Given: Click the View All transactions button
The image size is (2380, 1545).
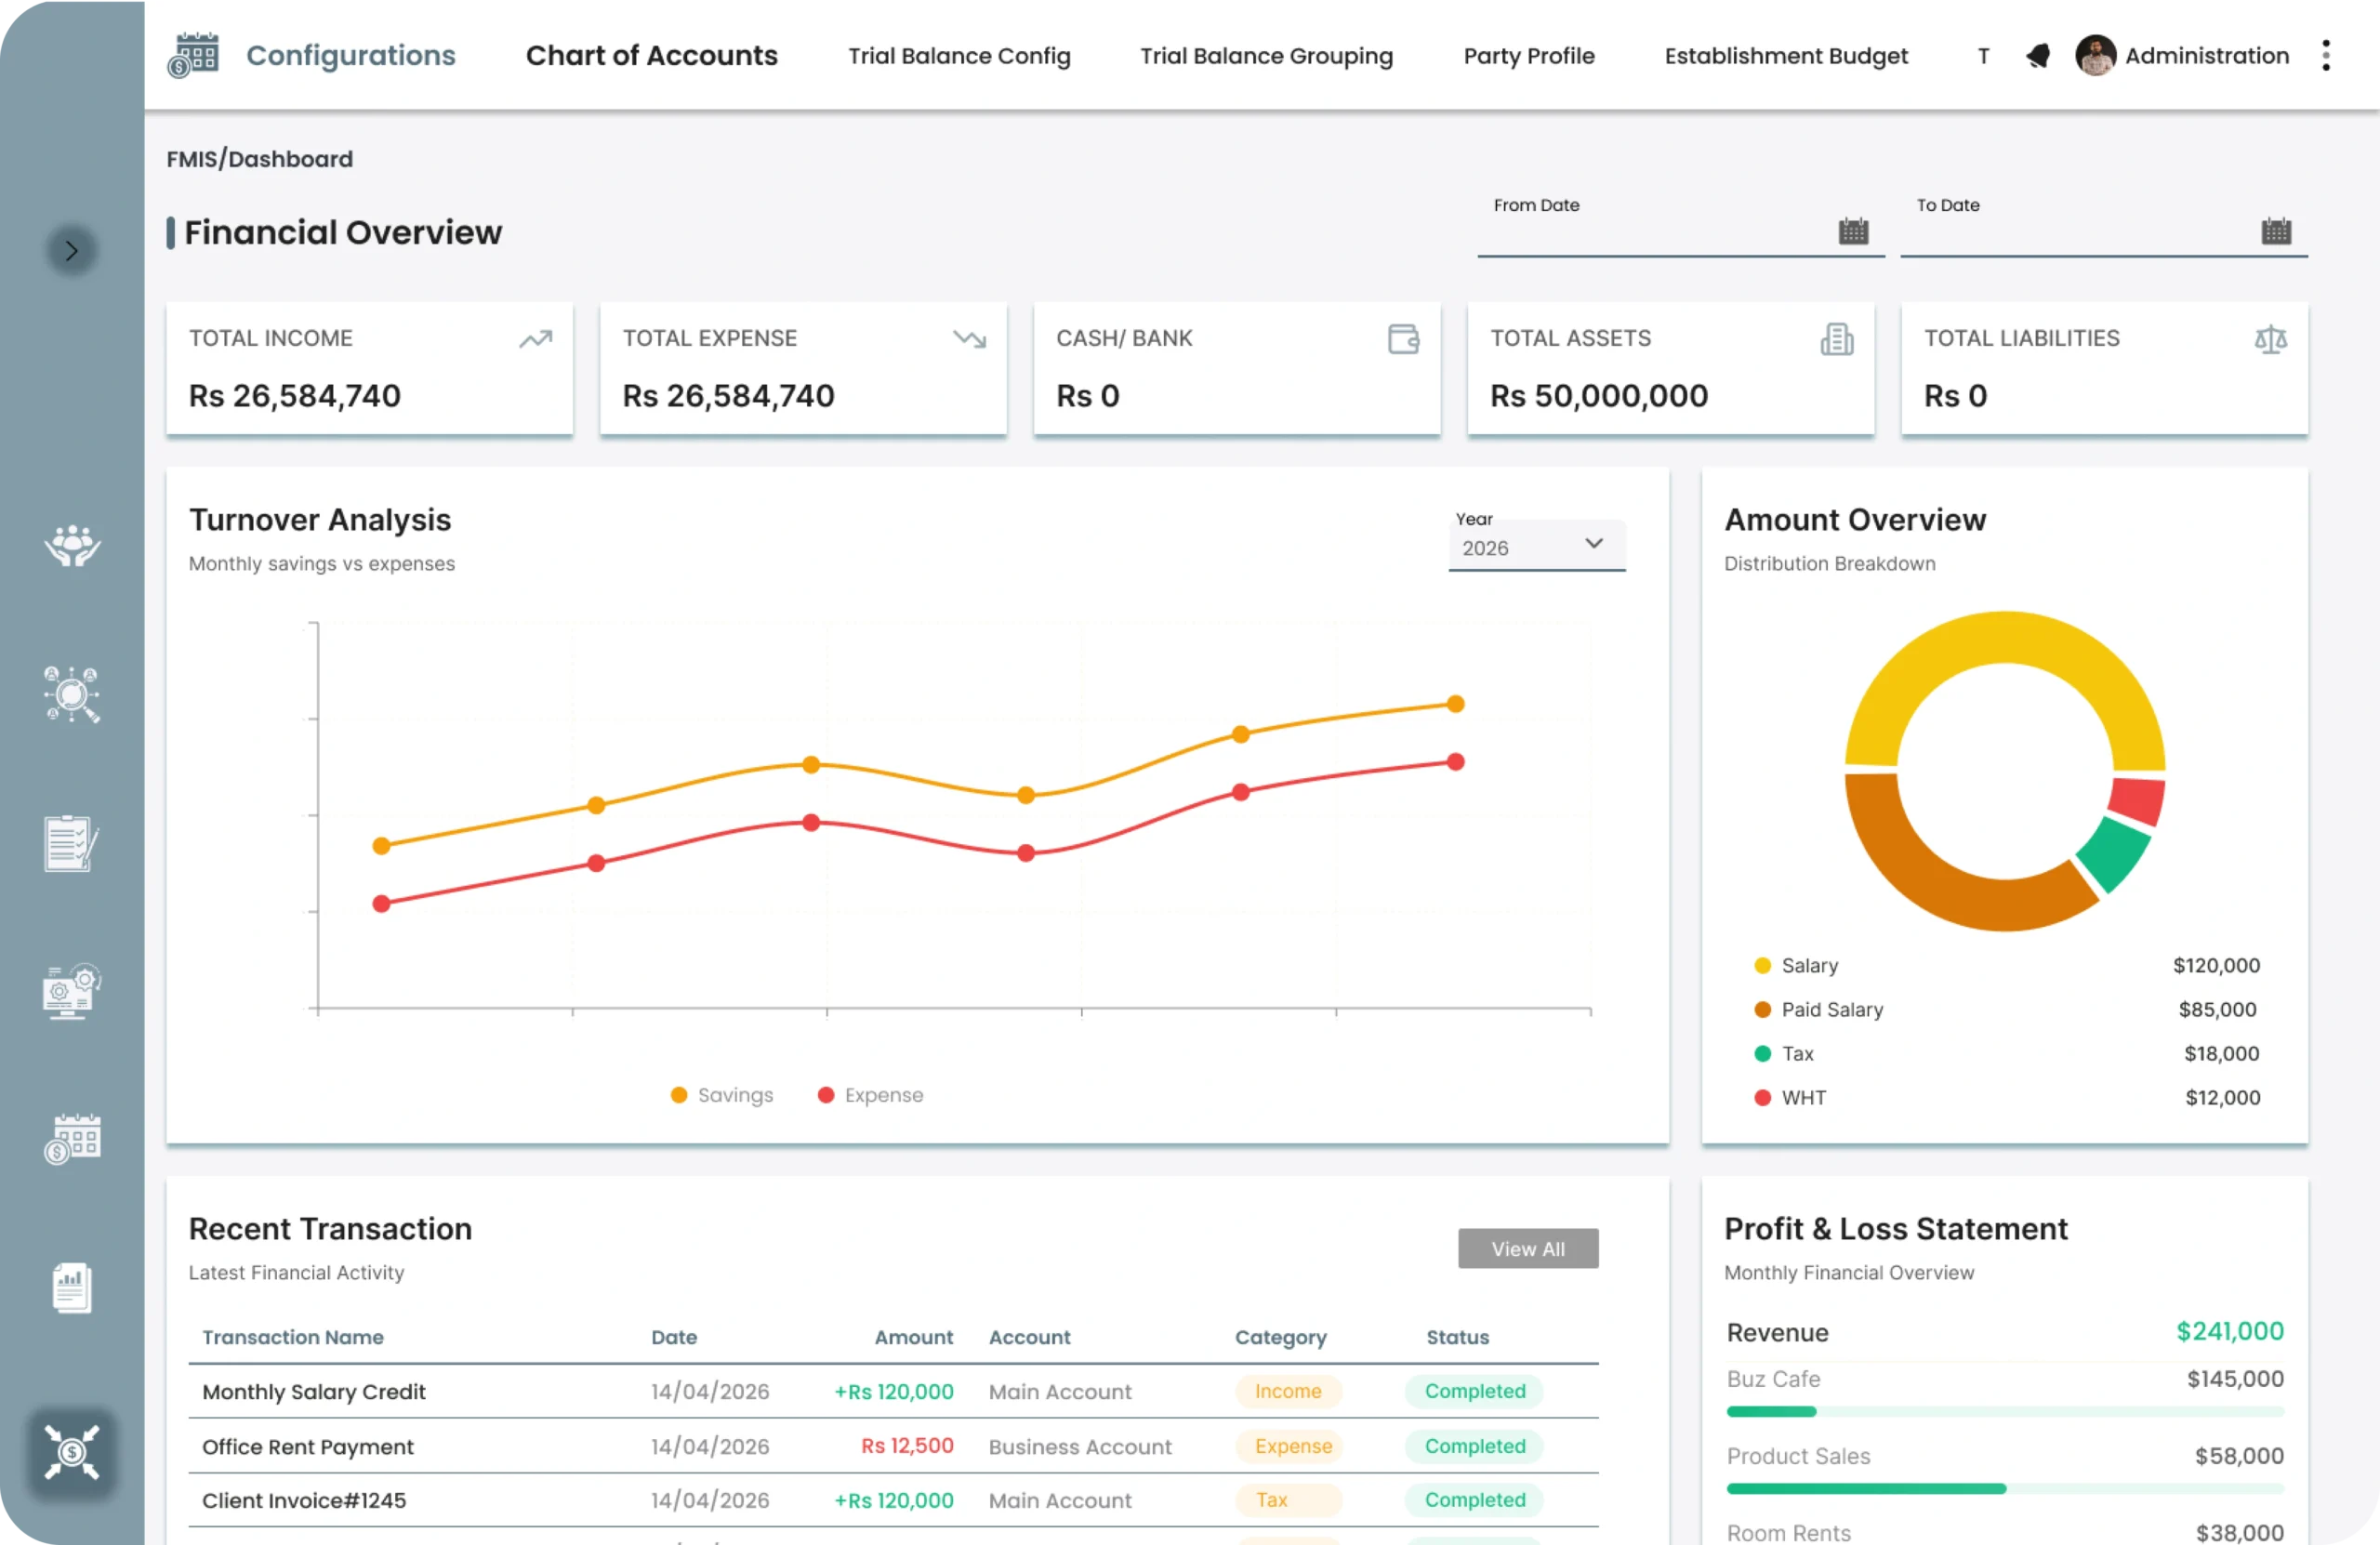Looking at the screenshot, I should 1527,1248.
